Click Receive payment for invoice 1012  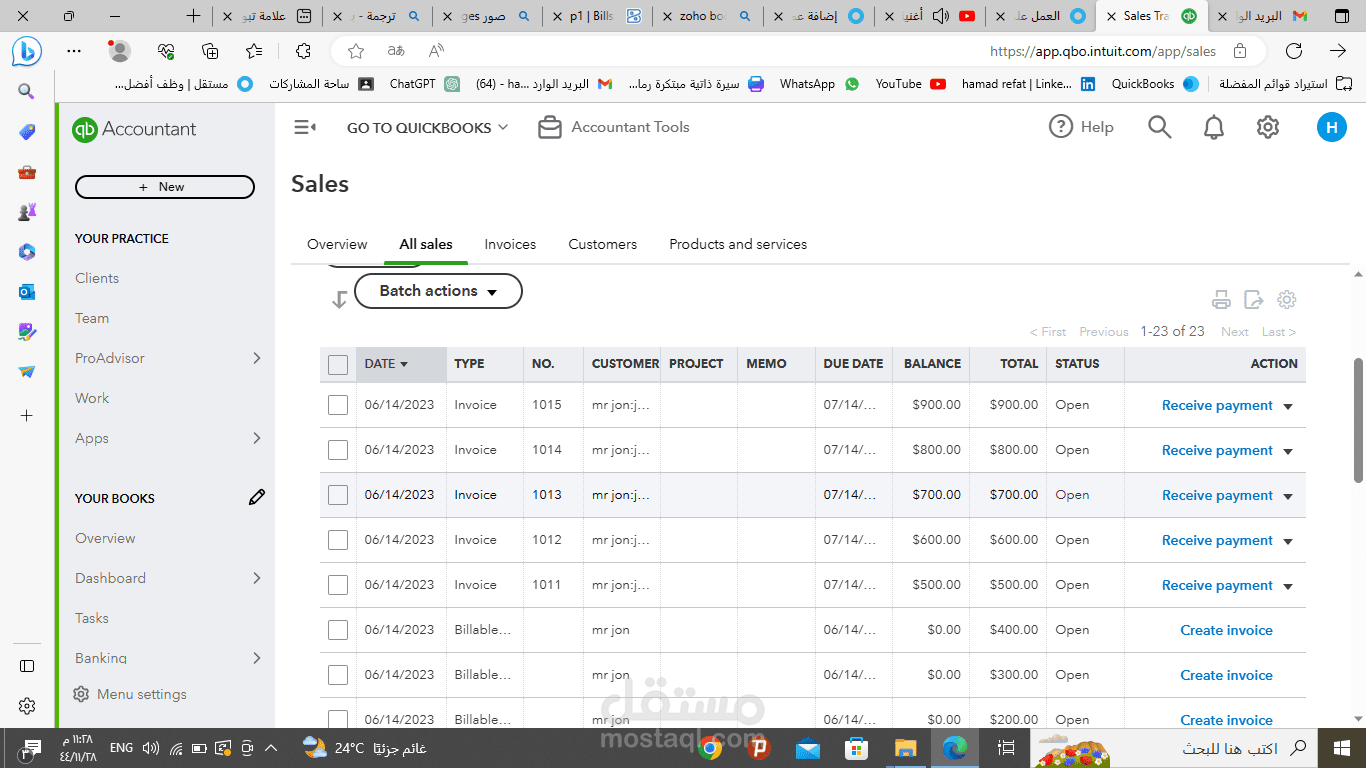pos(1217,540)
